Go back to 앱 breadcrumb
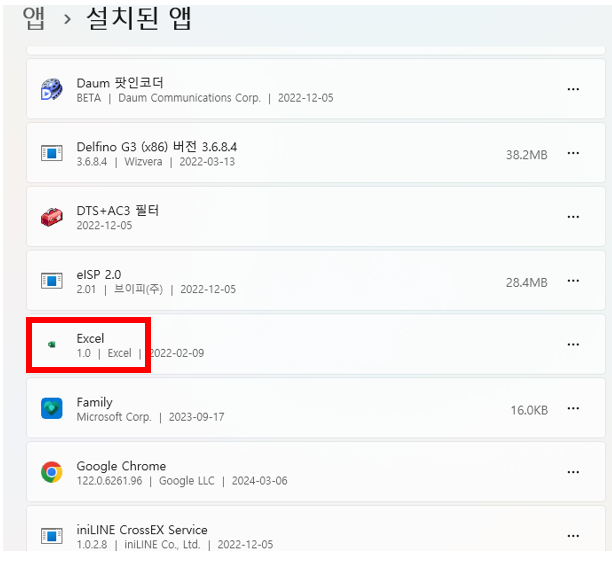The image size is (612, 563). click(34, 18)
